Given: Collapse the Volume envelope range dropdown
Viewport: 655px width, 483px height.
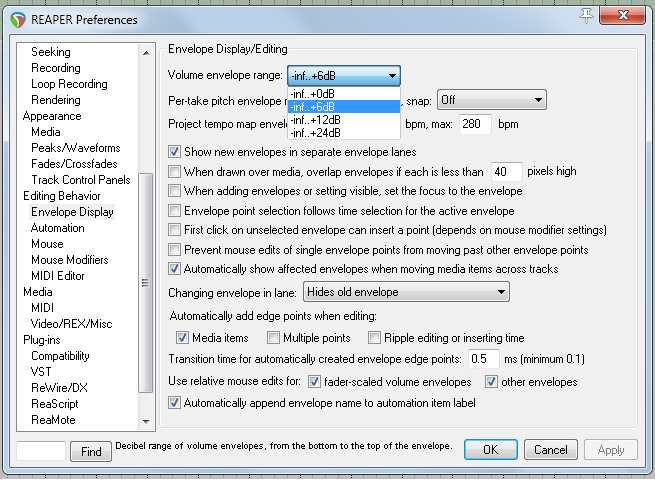Looking at the screenshot, I should point(344,76).
